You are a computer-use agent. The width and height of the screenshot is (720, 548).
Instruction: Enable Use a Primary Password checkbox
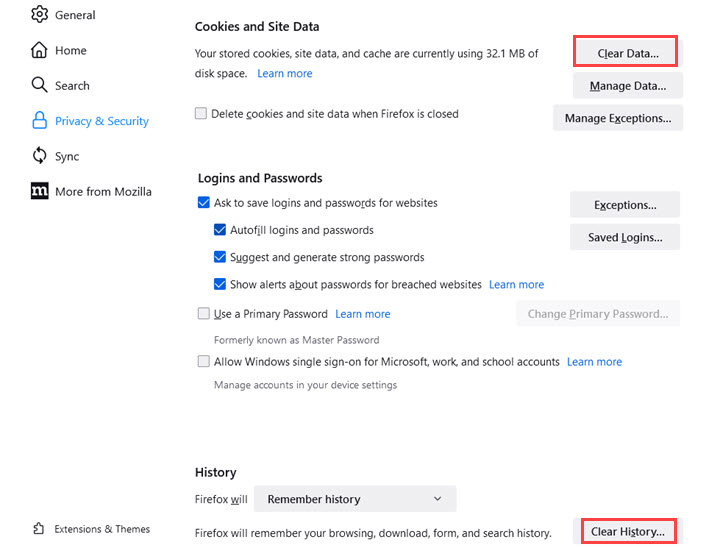click(204, 314)
